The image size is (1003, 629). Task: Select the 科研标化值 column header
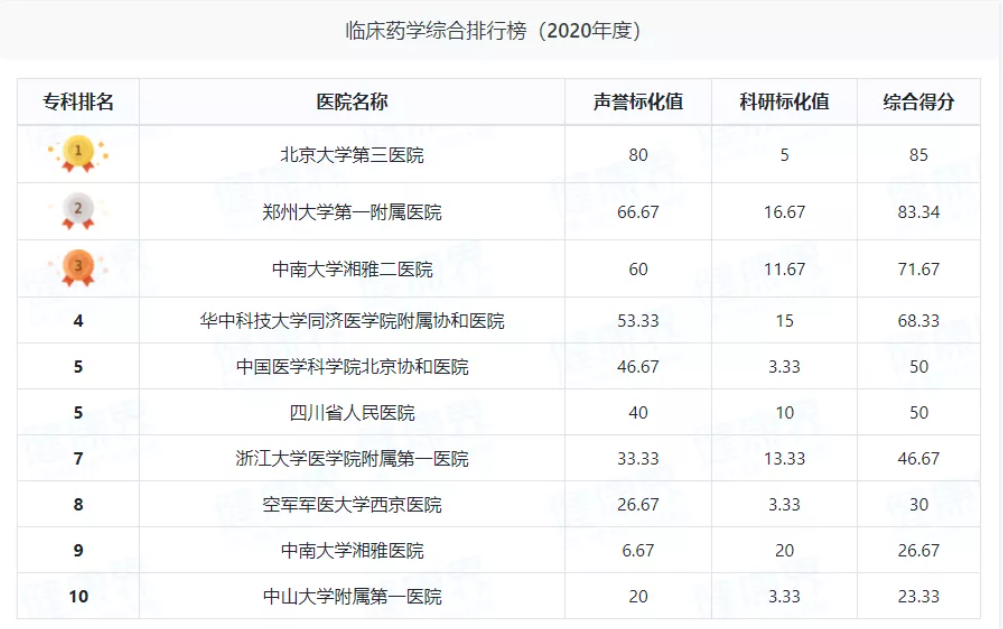[784, 102]
